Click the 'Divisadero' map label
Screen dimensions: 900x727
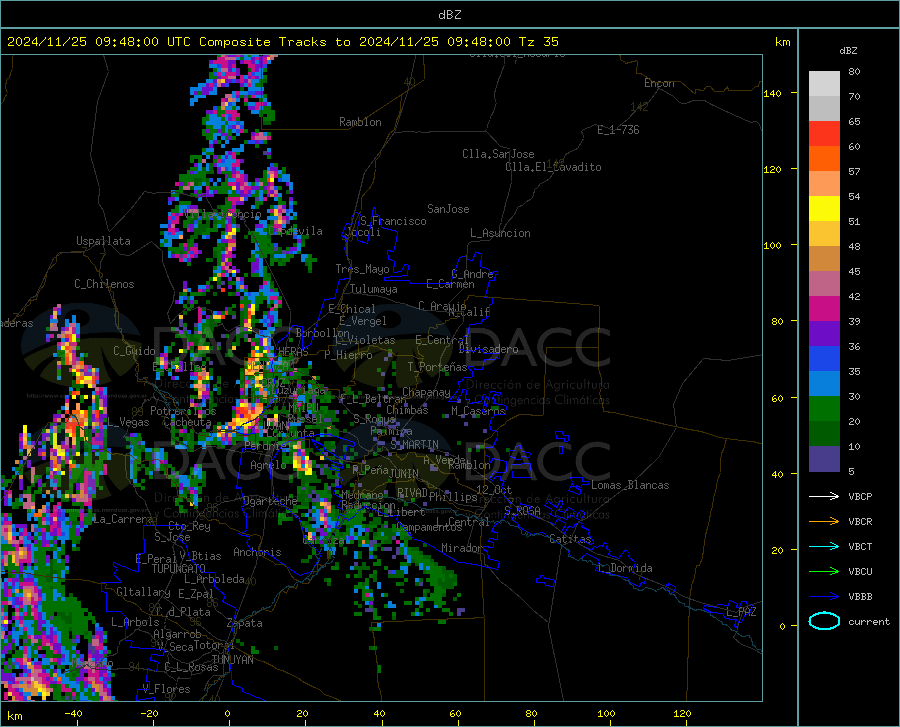[x=488, y=349]
